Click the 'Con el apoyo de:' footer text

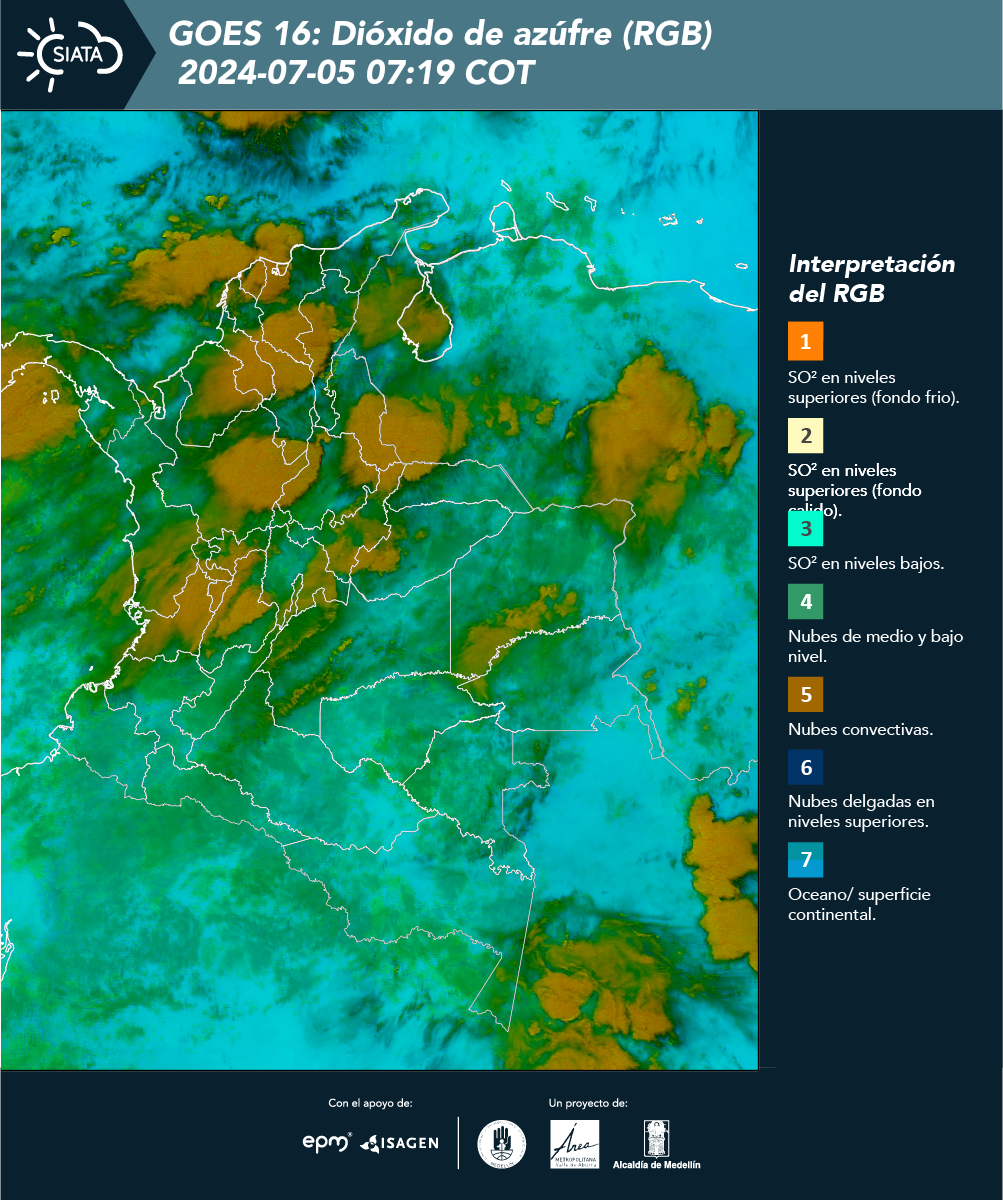tap(370, 1103)
